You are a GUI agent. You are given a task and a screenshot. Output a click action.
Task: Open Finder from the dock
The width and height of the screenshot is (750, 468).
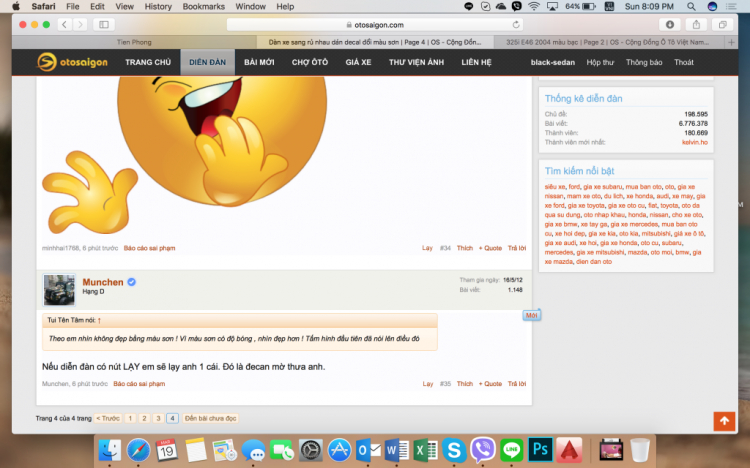pyautogui.click(x=110, y=450)
